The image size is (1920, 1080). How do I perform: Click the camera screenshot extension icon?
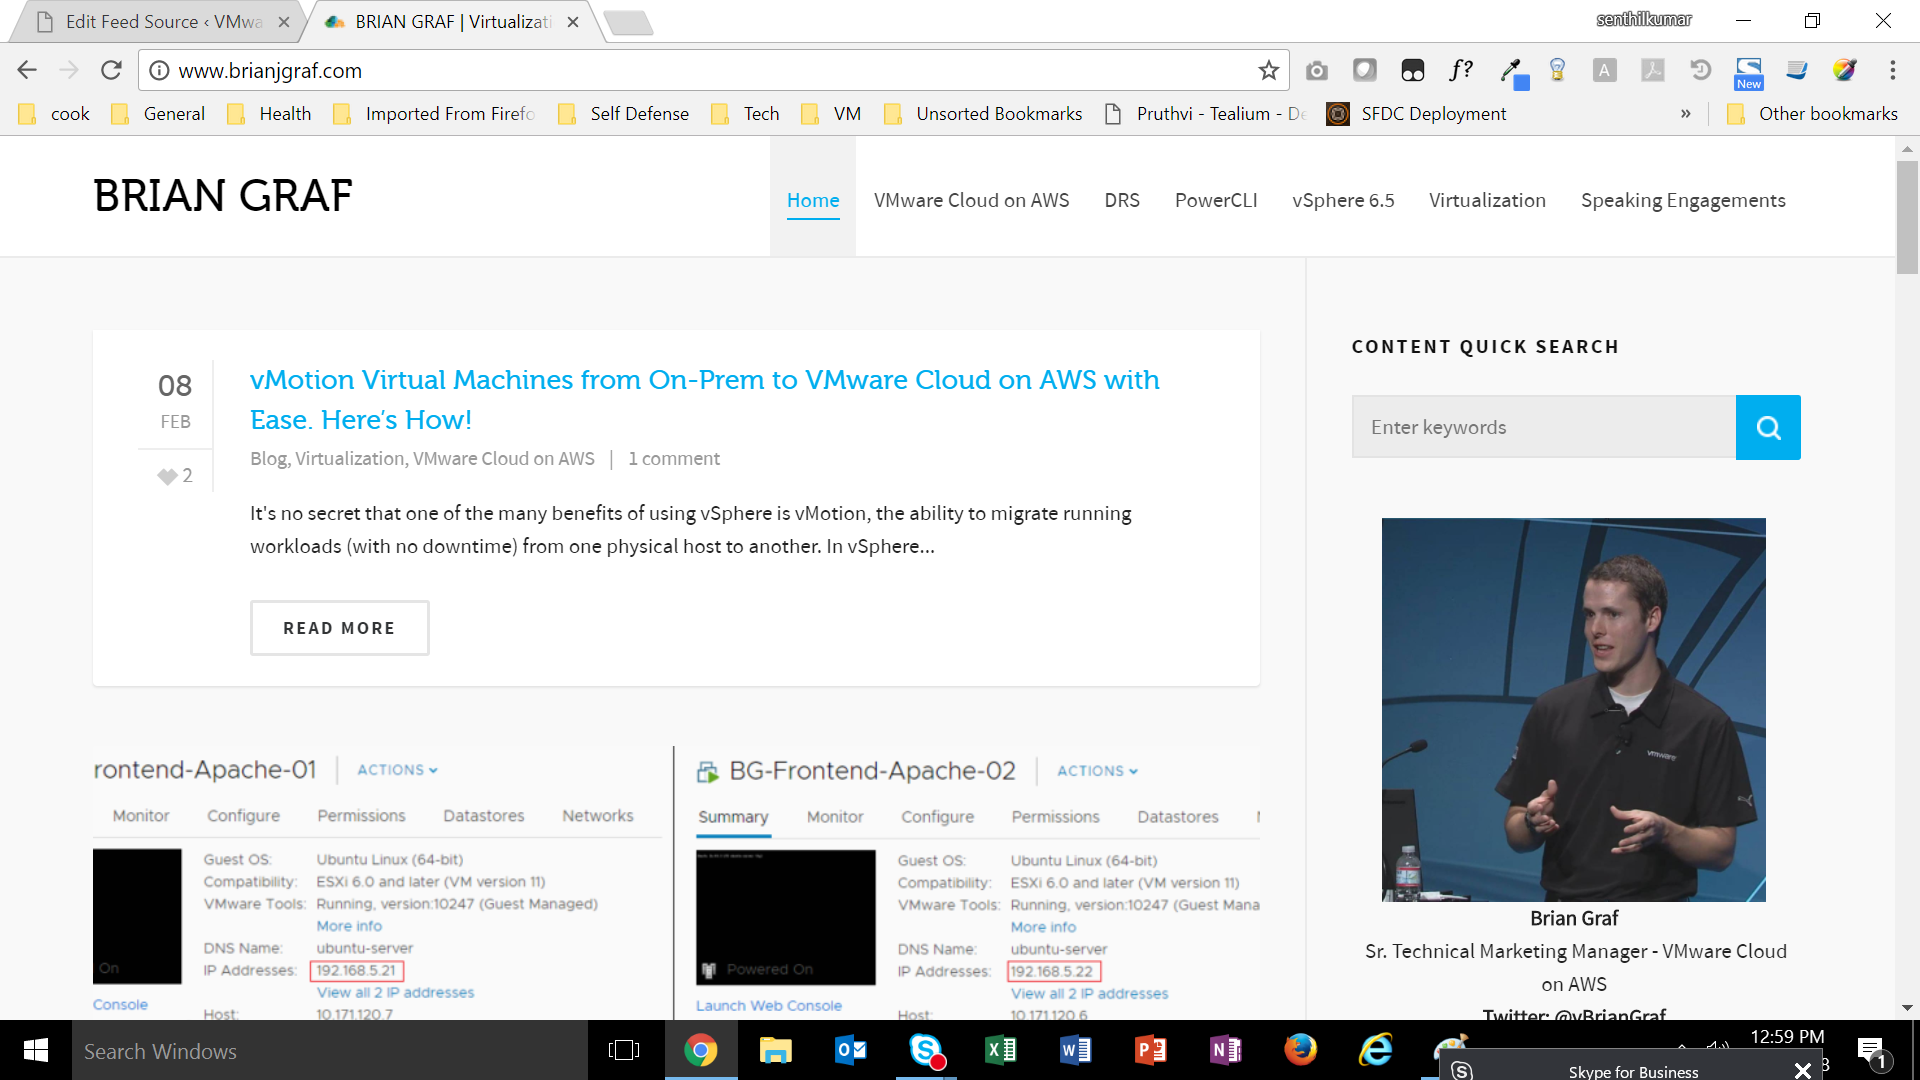1317,70
